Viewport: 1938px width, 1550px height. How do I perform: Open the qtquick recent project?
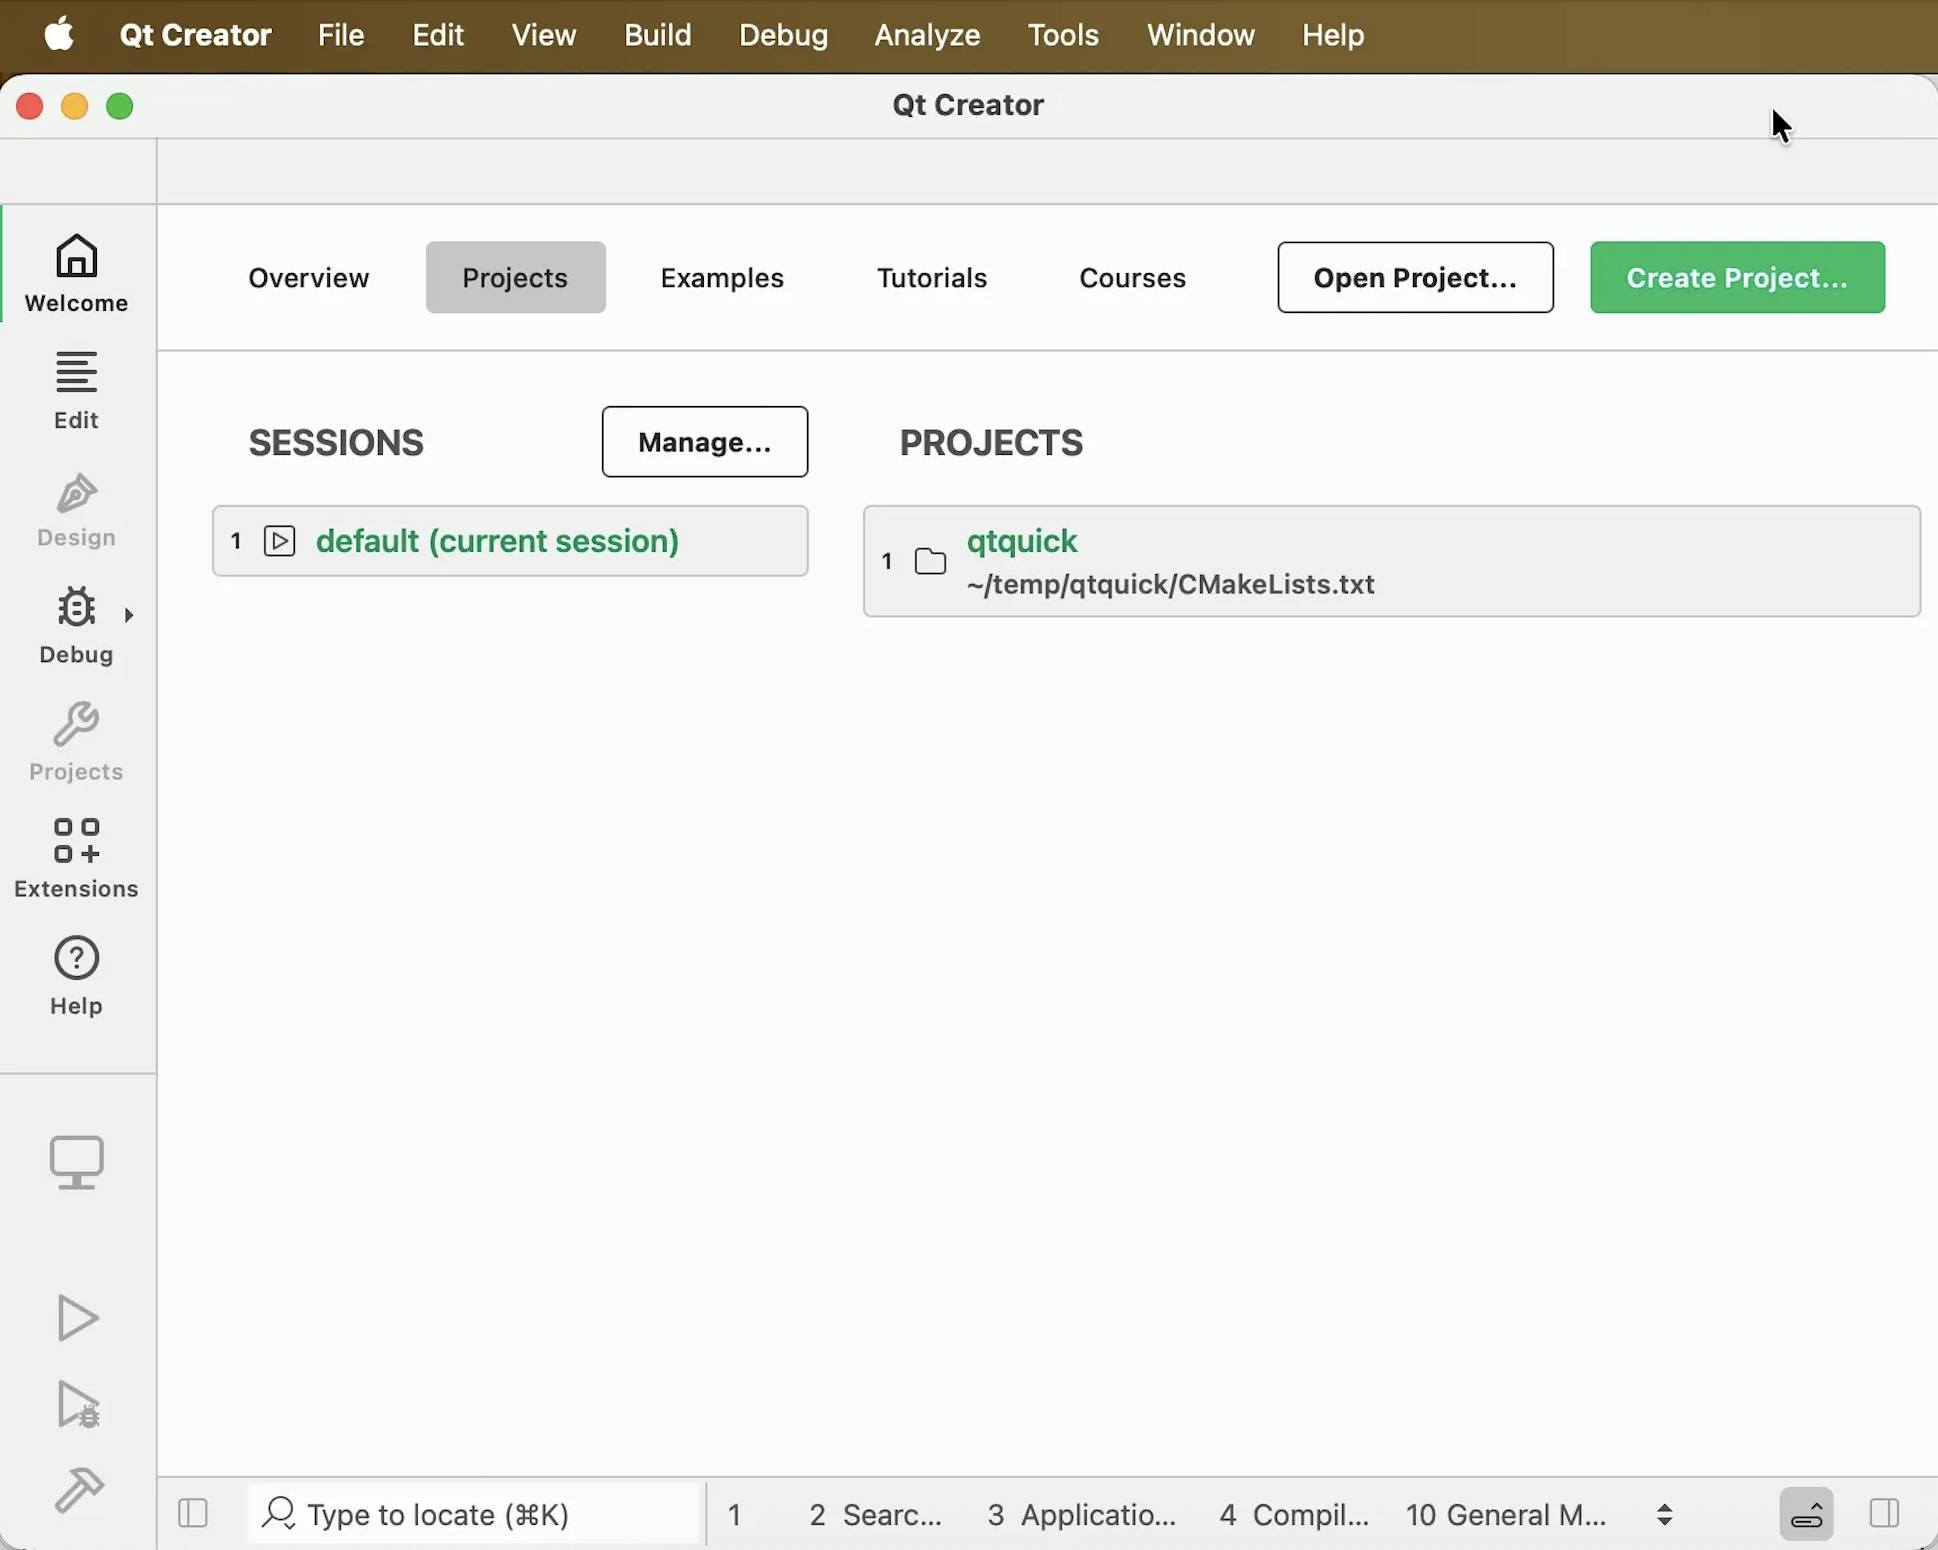tap(1392, 562)
